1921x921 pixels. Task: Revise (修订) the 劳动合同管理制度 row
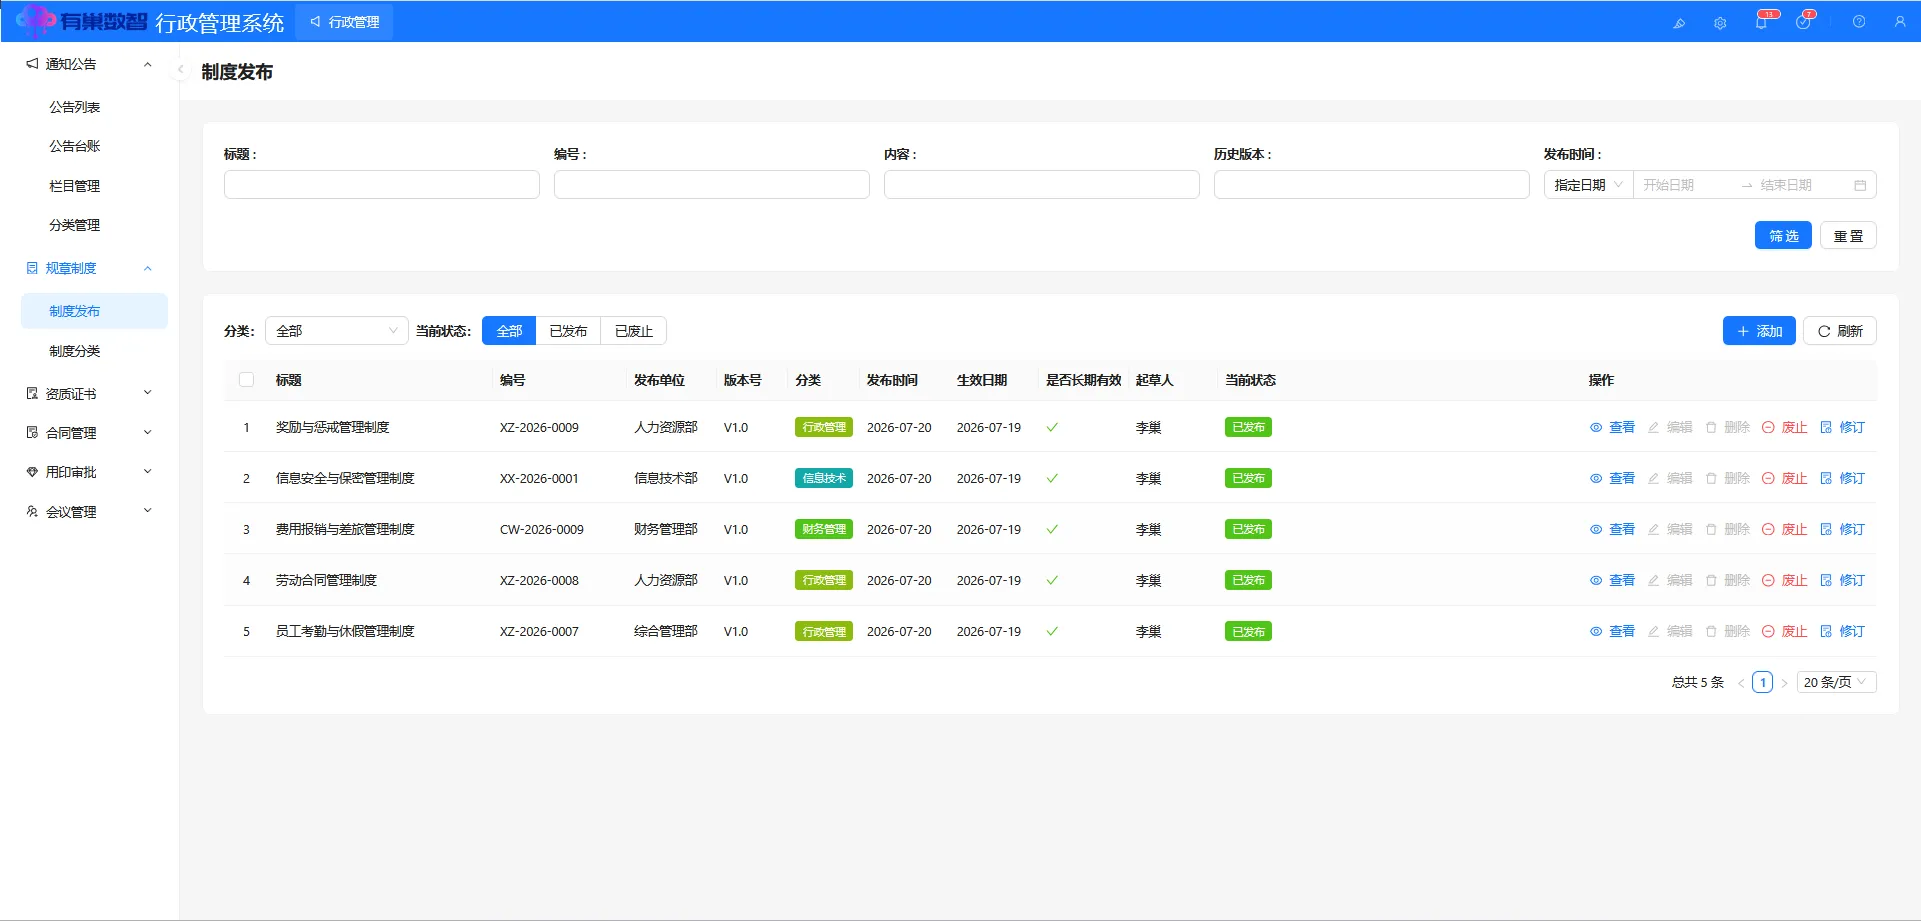click(x=1842, y=580)
